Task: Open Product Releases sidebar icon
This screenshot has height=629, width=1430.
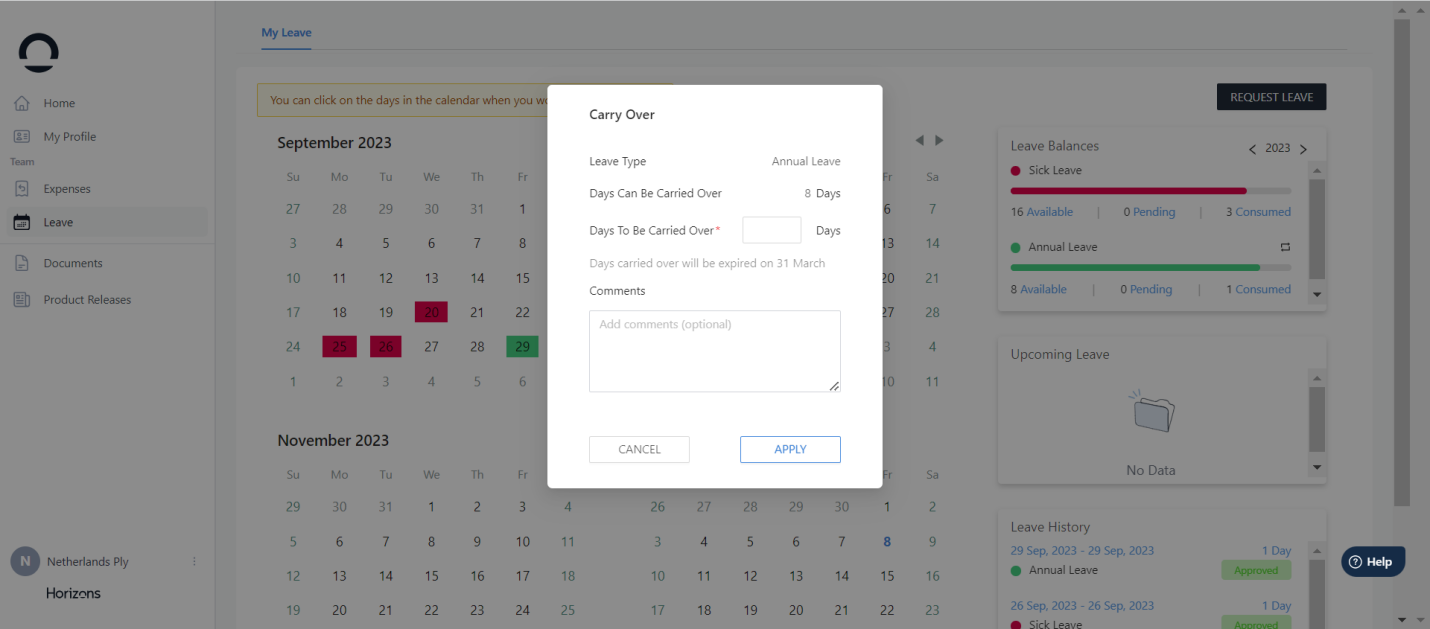Action: click(x=22, y=300)
